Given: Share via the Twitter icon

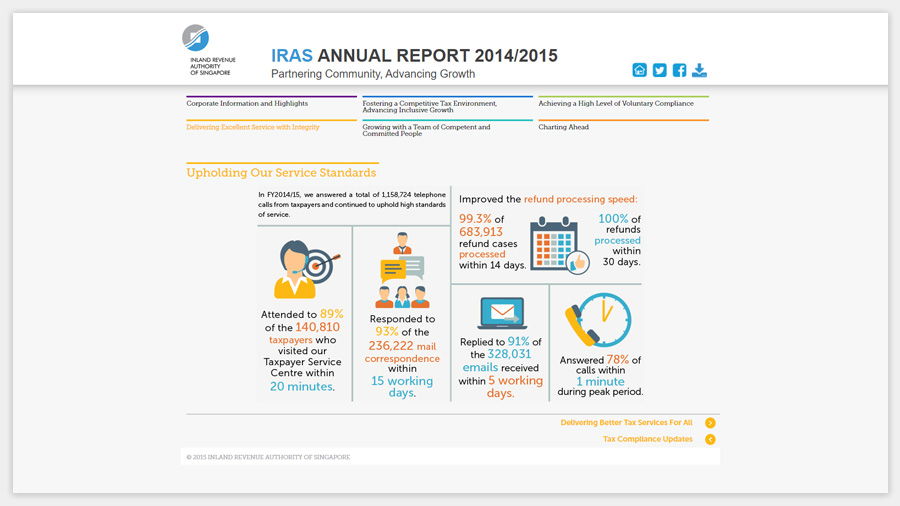Looking at the screenshot, I should click(x=660, y=70).
